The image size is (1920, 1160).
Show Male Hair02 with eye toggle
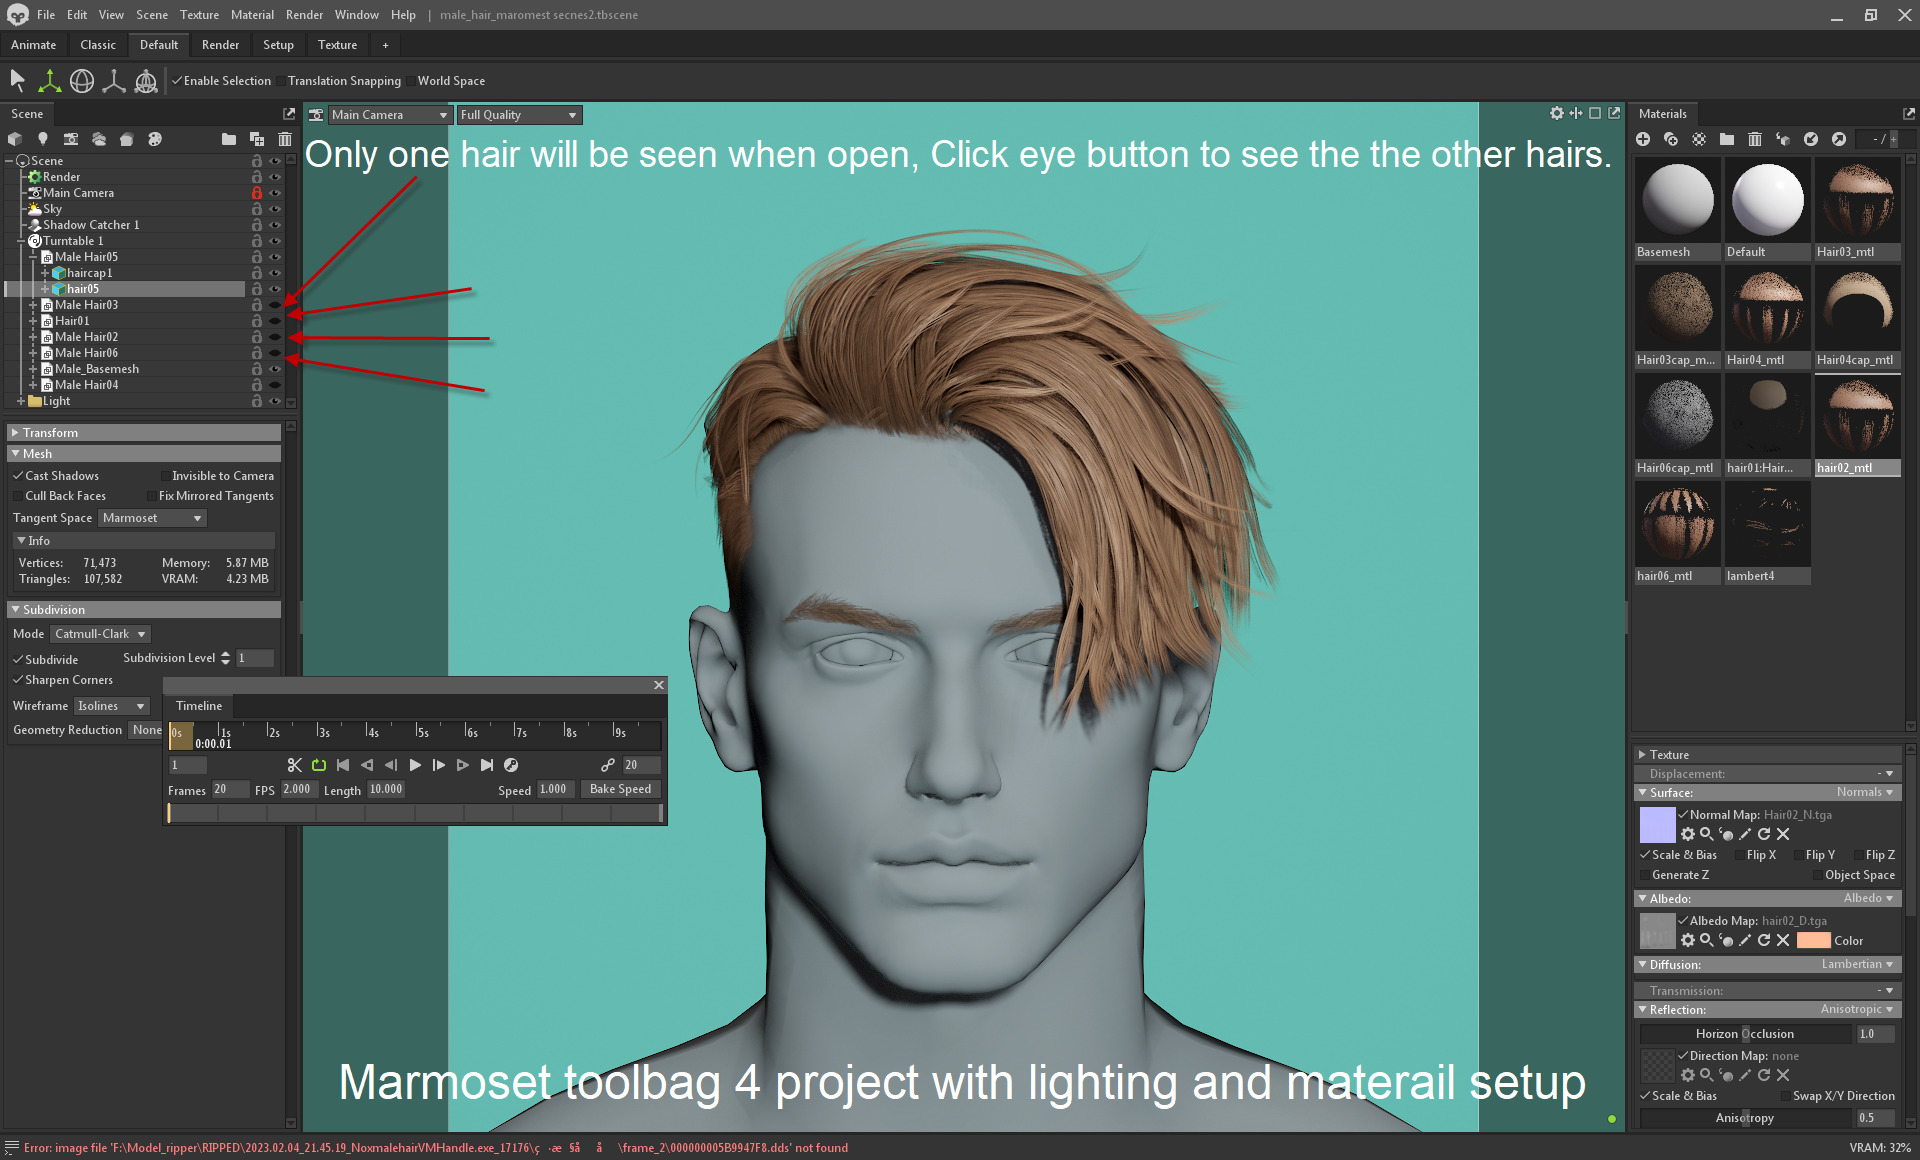point(275,337)
